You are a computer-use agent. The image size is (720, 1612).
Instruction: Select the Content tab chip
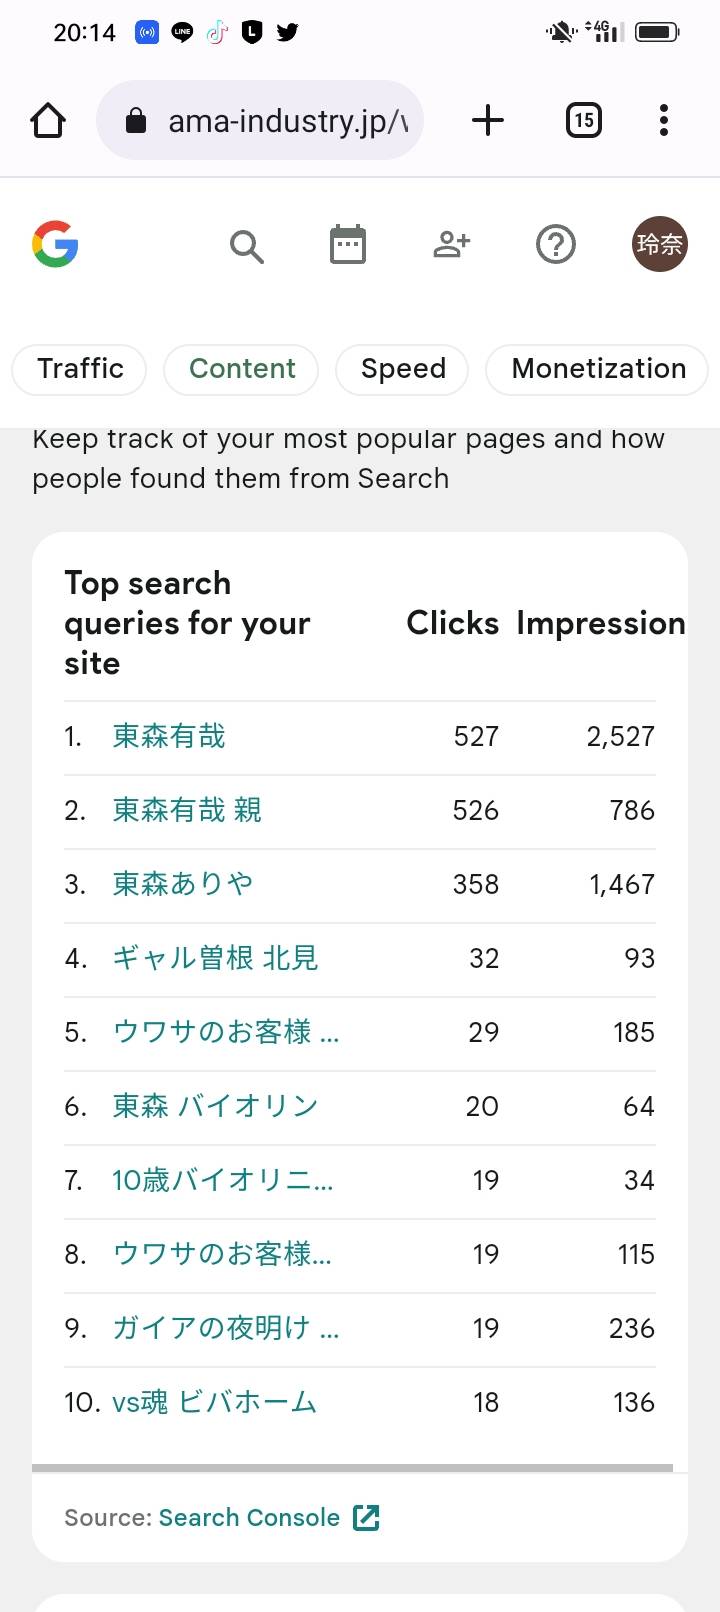pos(242,369)
